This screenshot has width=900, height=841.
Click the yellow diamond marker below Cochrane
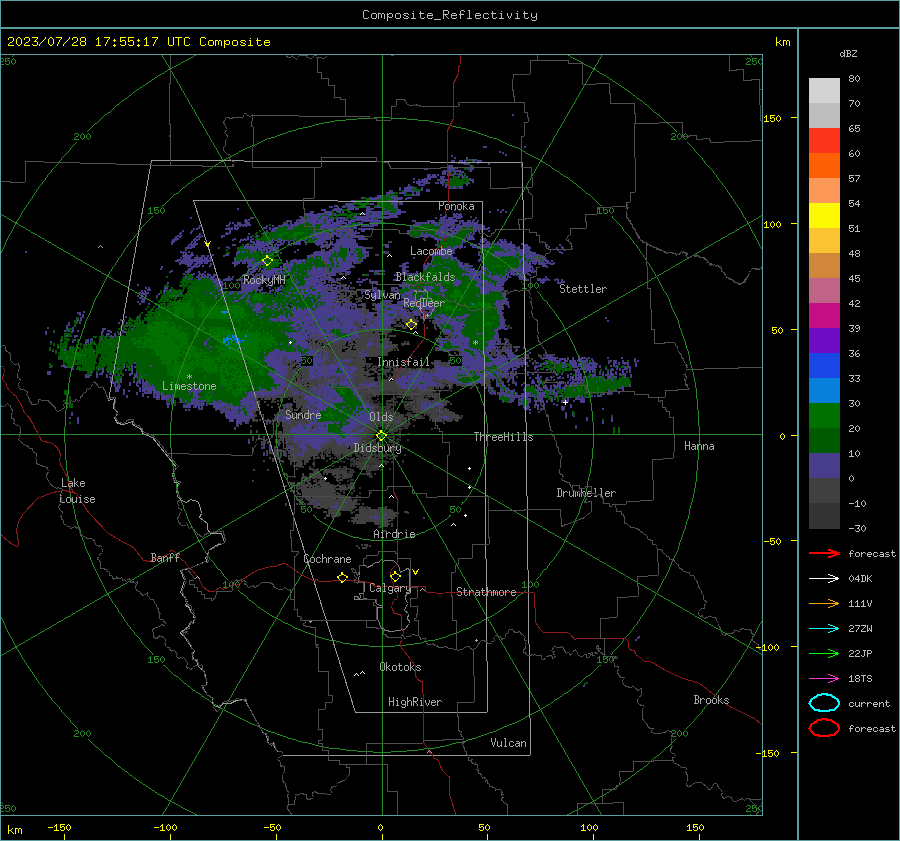[343, 577]
